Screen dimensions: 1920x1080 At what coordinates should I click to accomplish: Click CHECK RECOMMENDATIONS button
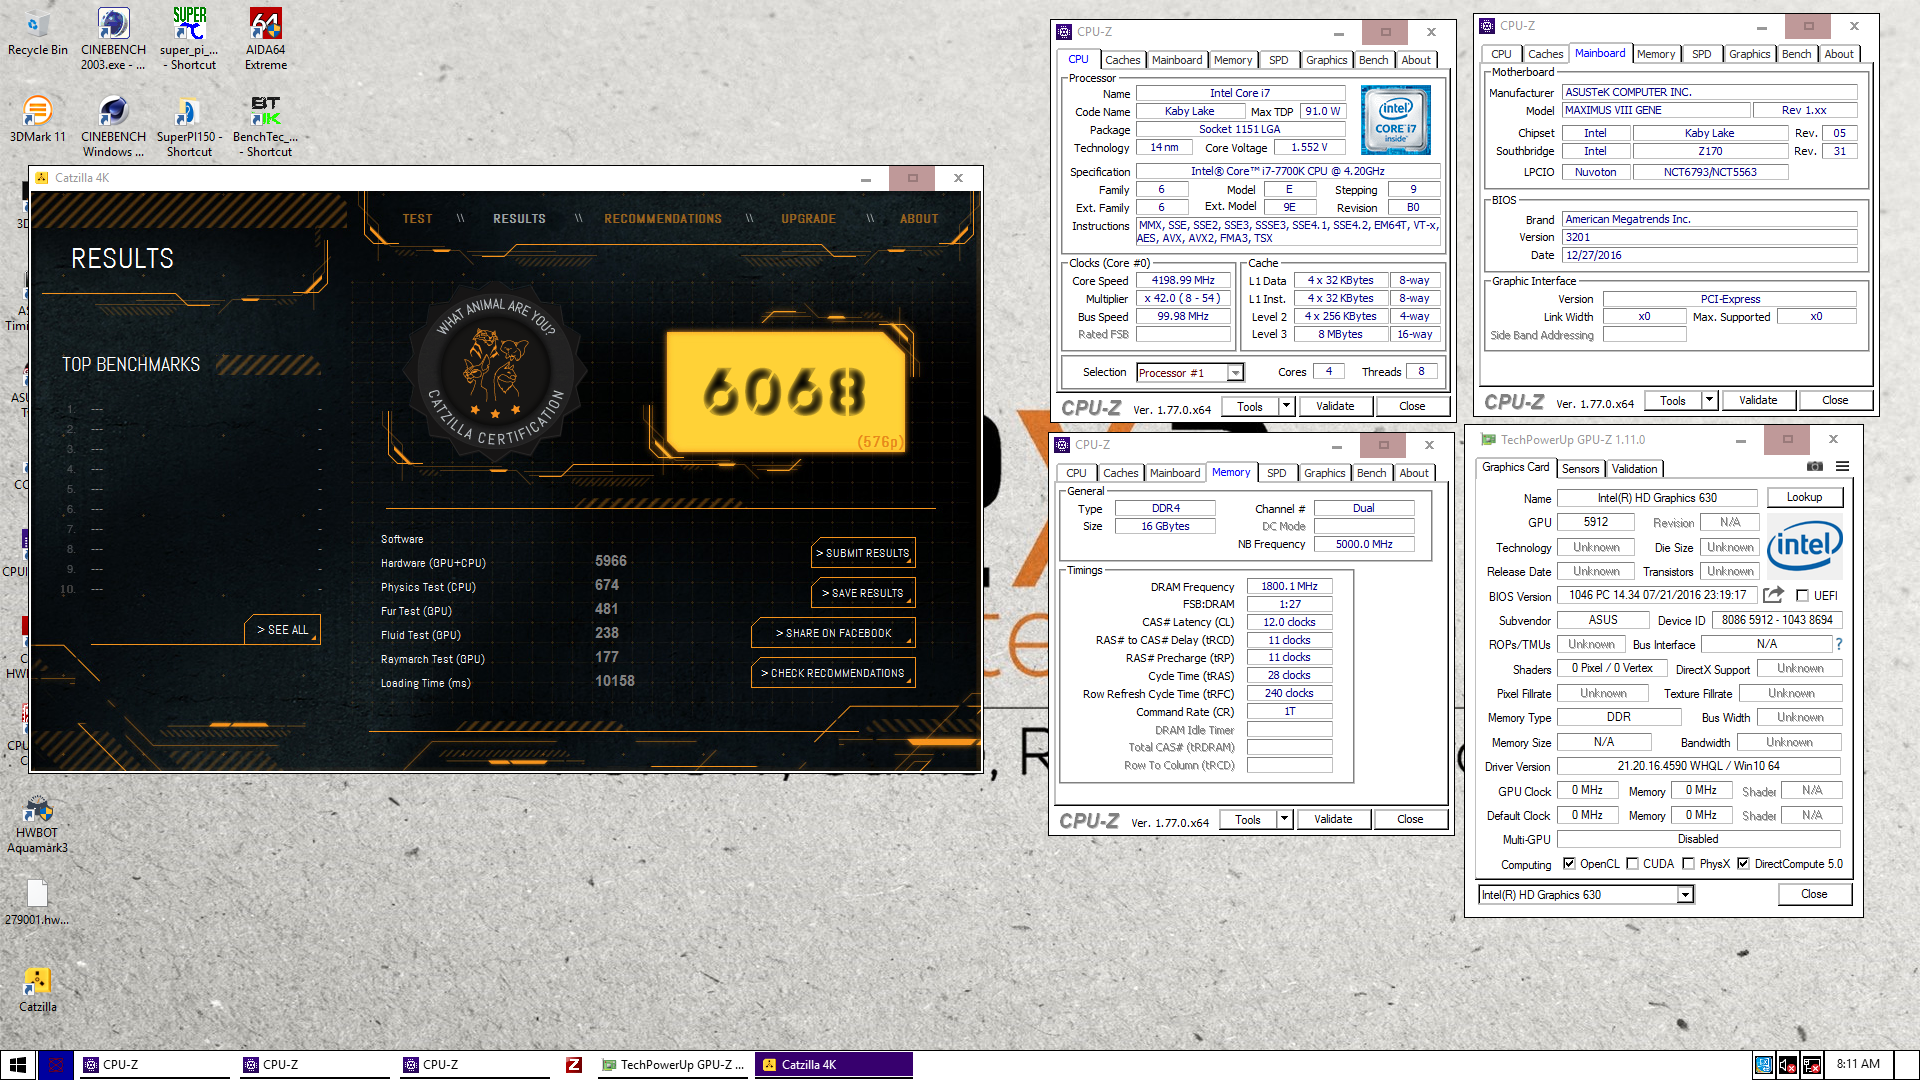tap(833, 673)
